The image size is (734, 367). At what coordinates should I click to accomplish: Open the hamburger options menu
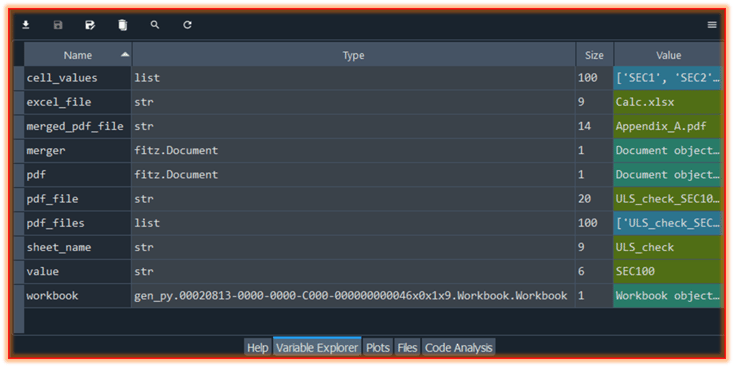click(712, 25)
